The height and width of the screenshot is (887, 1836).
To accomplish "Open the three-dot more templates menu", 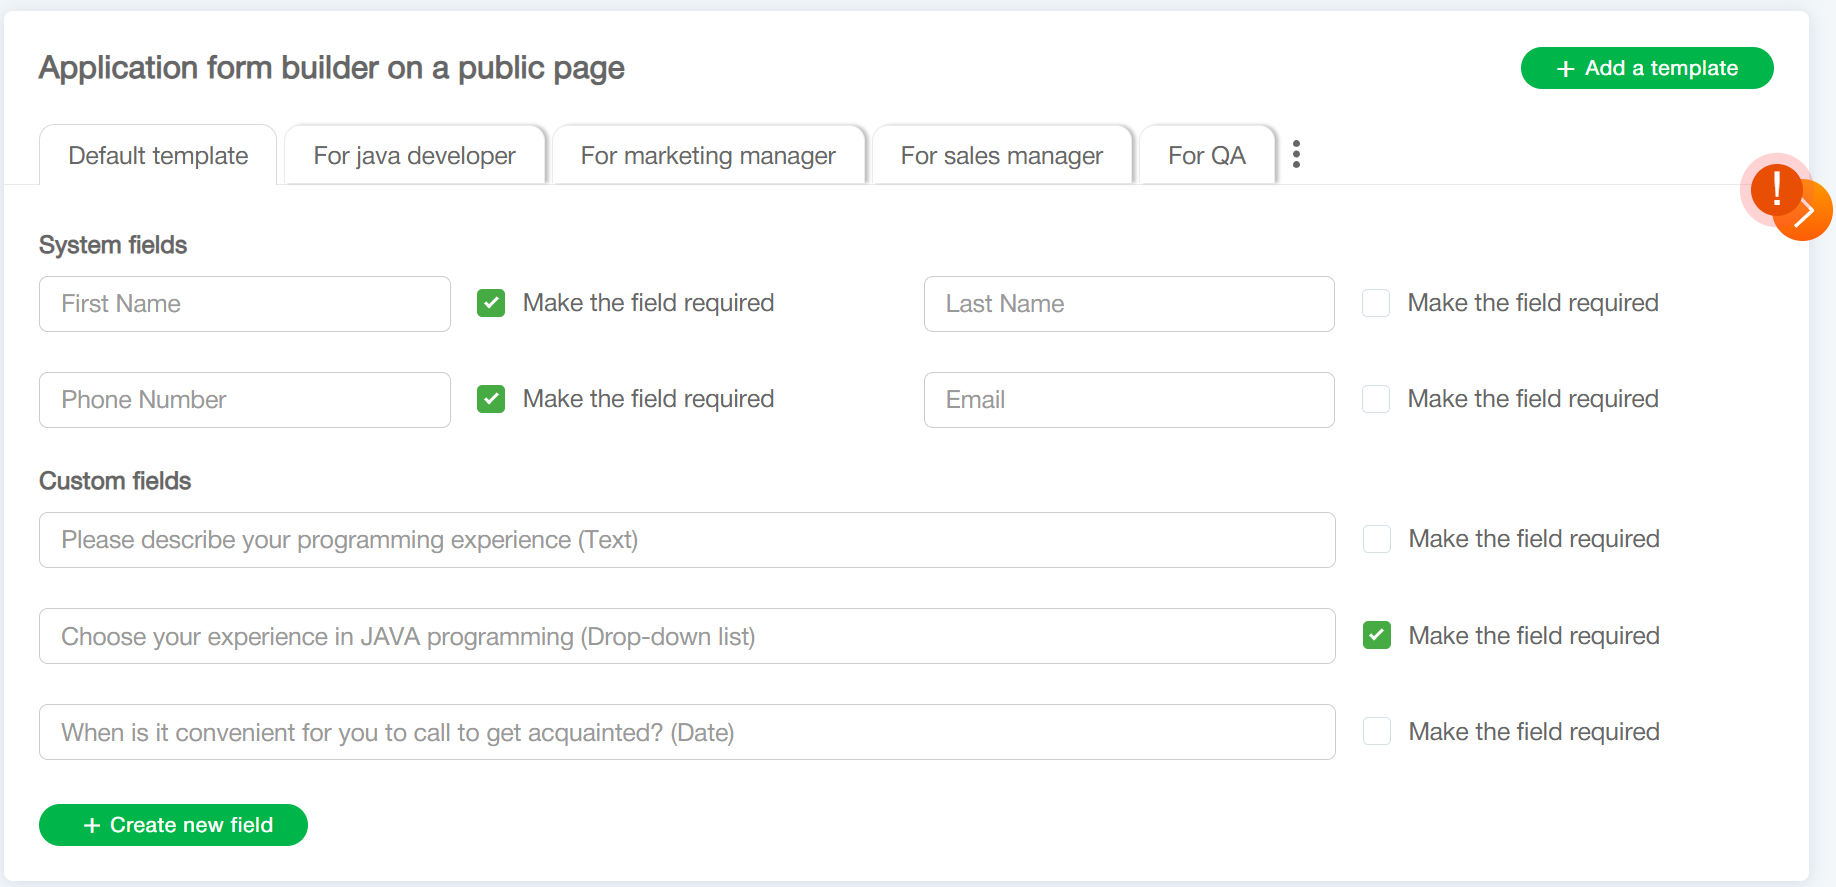I will [1296, 154].
